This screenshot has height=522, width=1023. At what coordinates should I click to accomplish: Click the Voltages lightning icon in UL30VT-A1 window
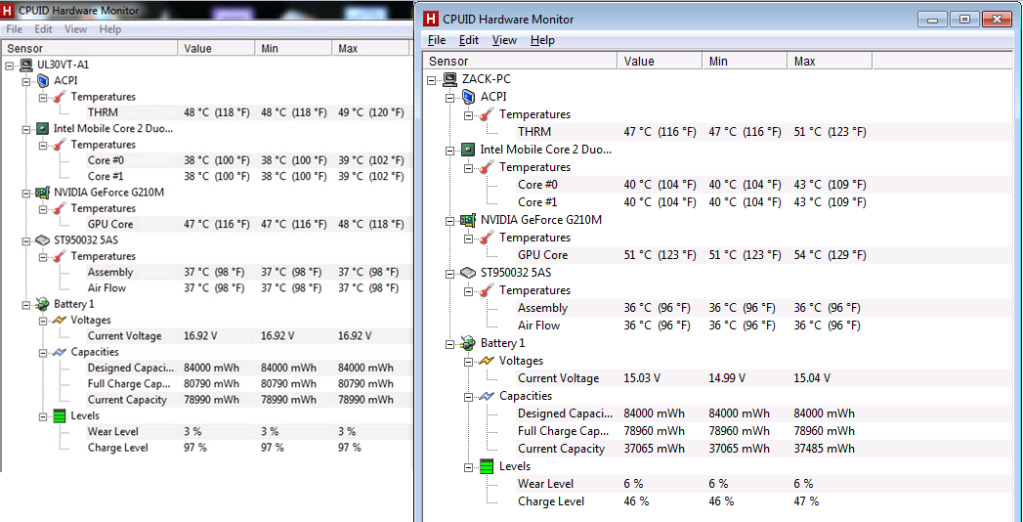(60, 320)
